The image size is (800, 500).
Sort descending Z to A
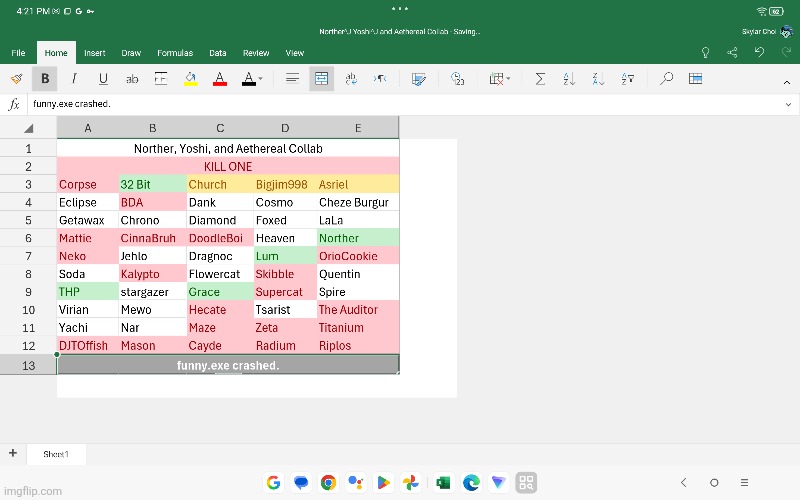[598, 79]
